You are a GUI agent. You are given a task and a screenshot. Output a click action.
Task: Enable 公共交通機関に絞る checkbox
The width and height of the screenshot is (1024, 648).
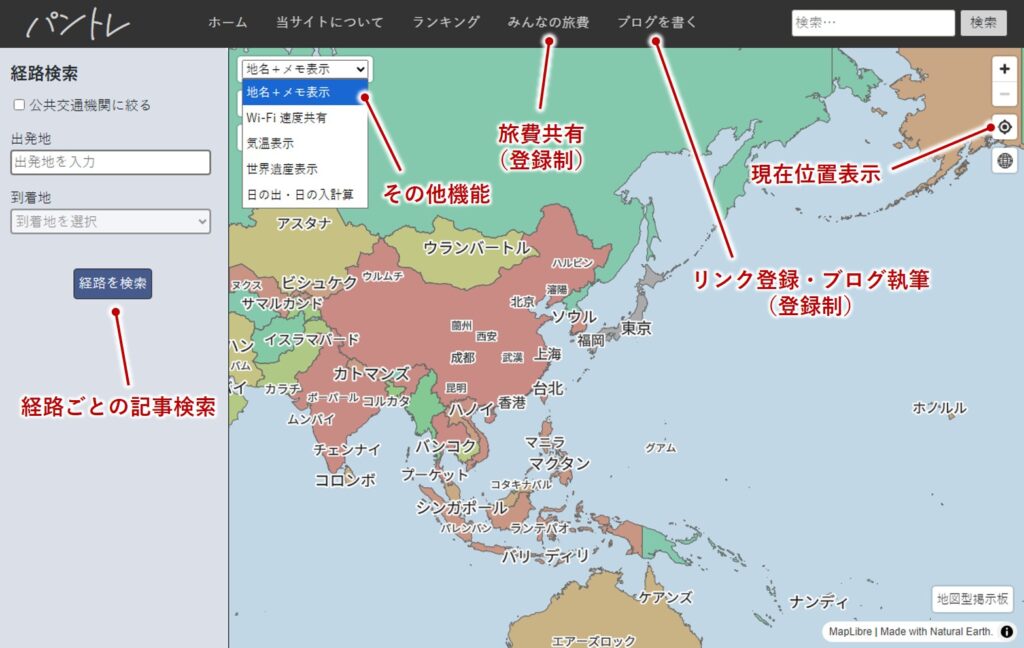(x=19, y=105)
